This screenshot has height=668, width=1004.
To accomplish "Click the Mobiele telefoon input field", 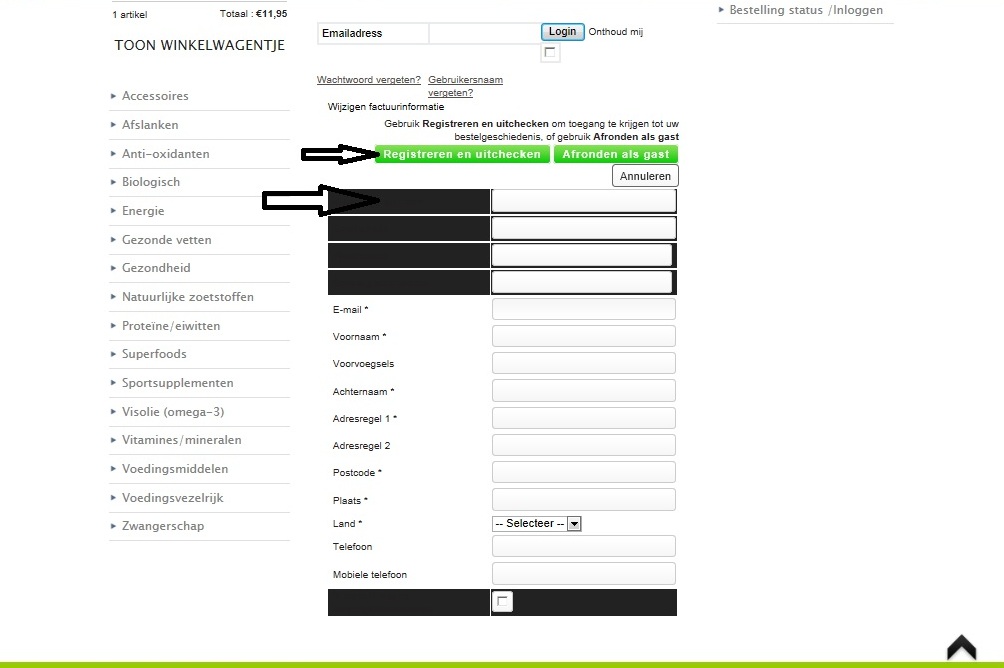I will (583, 574).
